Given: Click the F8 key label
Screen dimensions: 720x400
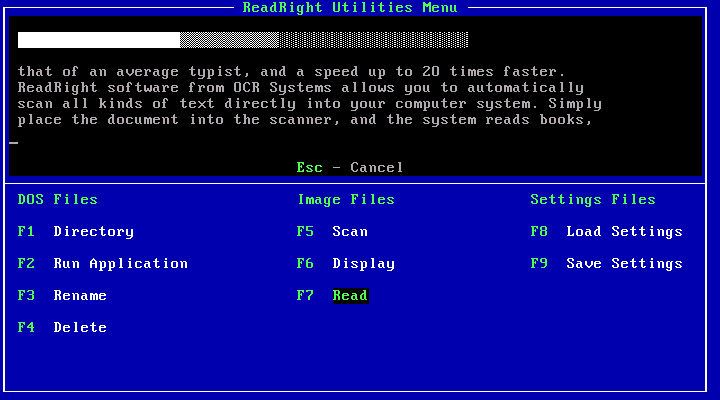Looking at the screenshot, I should coord(539,231).
